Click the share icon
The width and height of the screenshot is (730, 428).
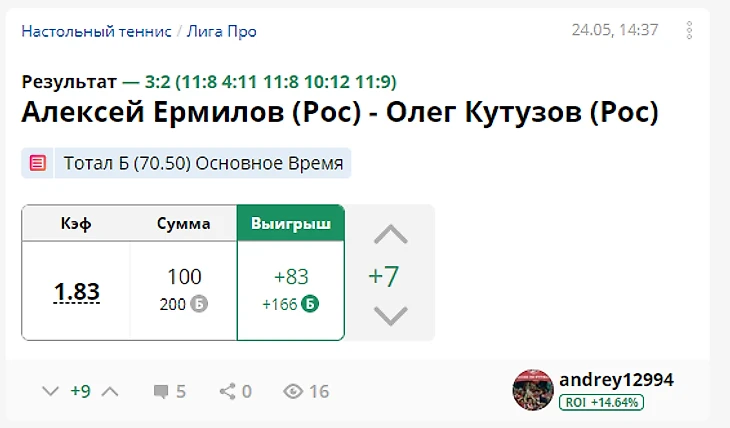click(x=227, y=392)
